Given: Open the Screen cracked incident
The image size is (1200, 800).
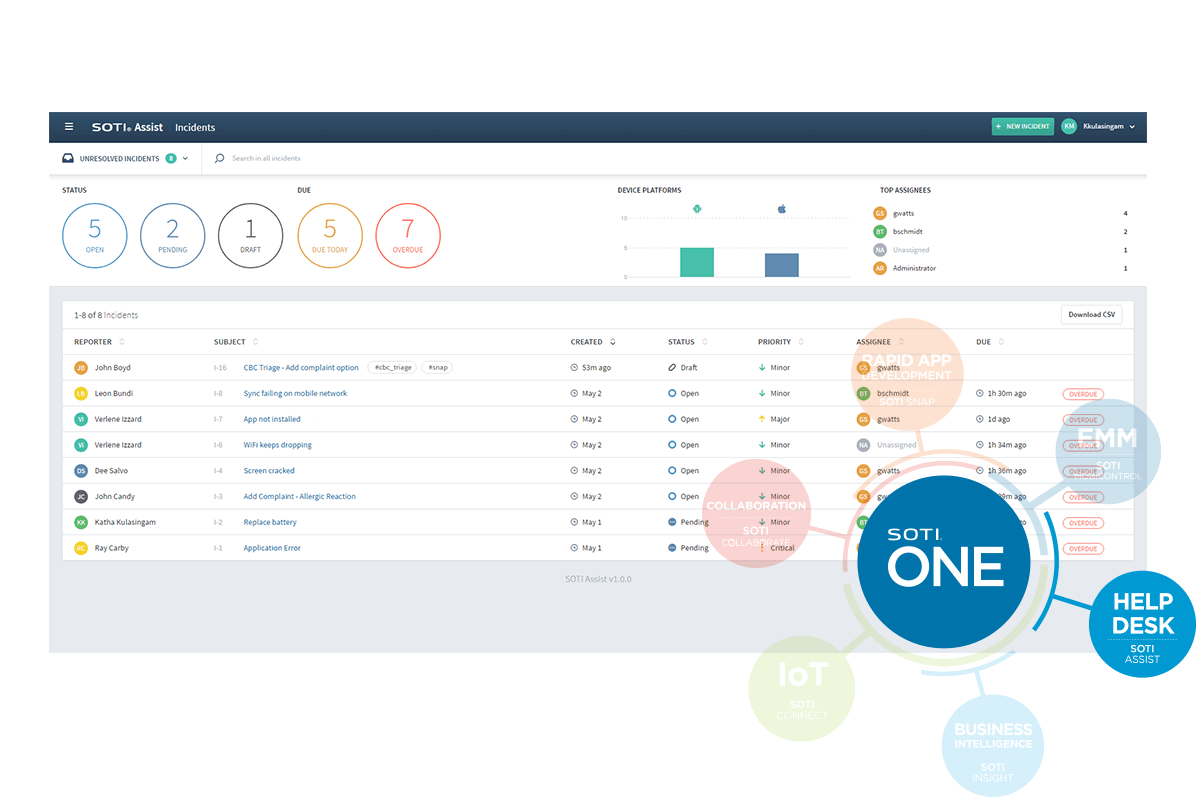Looking at the screenshot, I should (269, 471).
